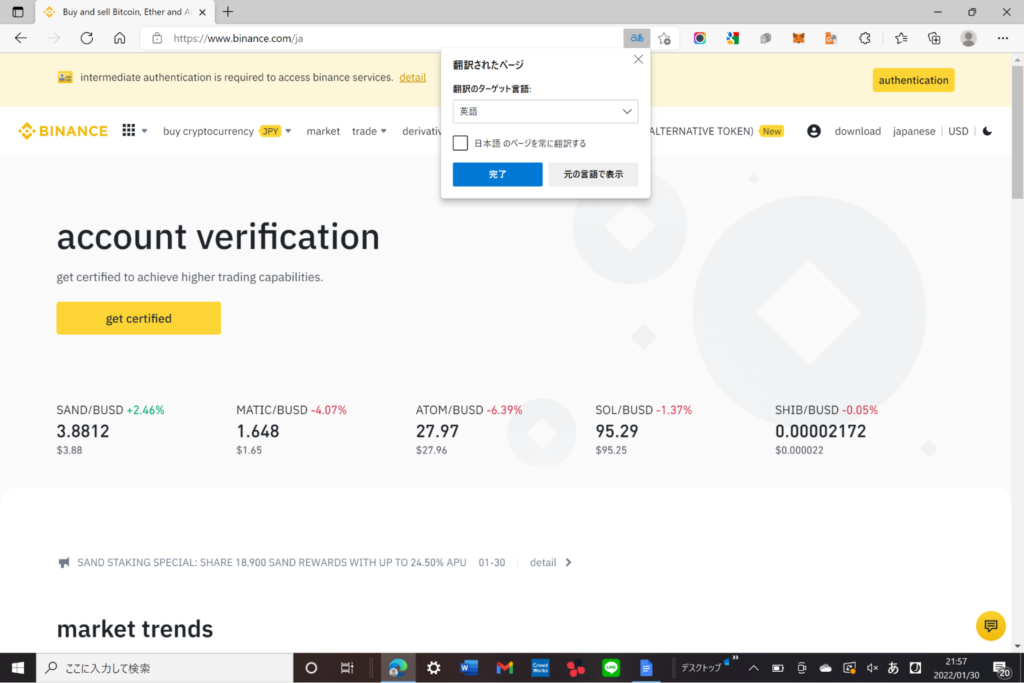Open browser collections icon
The image size is (1024, 683).
935,39
